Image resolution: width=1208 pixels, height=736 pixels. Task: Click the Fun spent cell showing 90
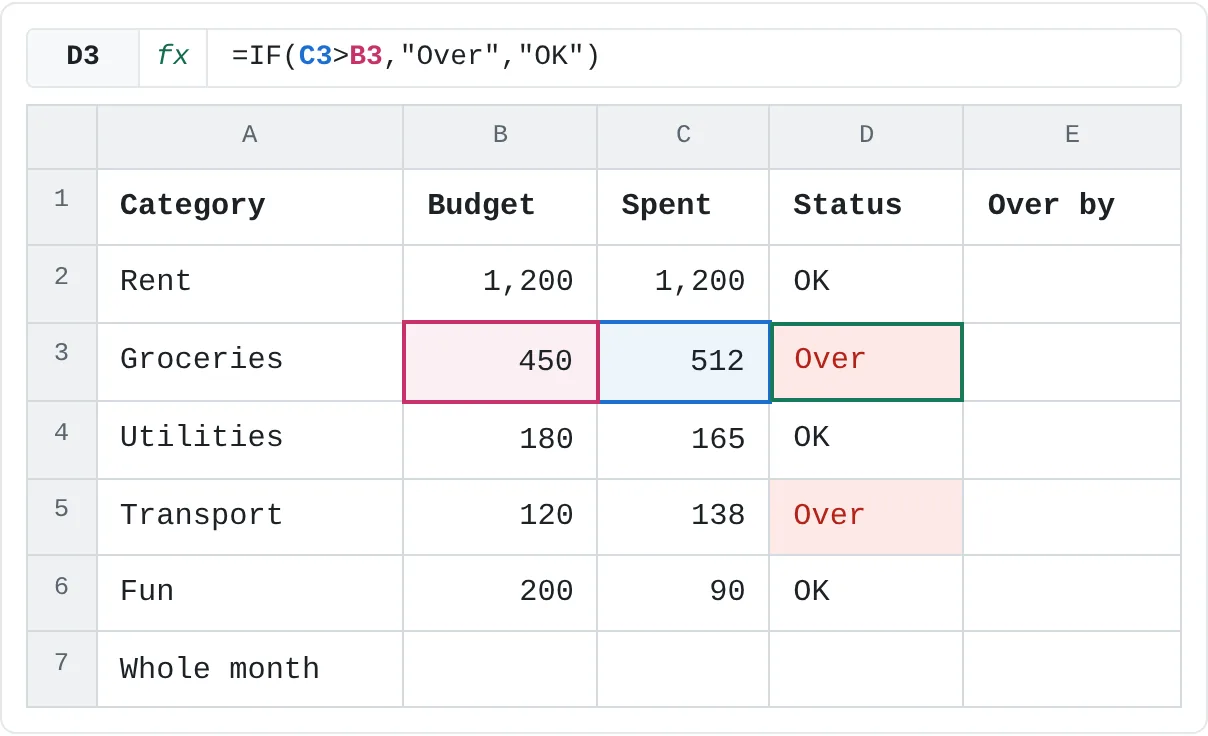click(x=683, y=592)
